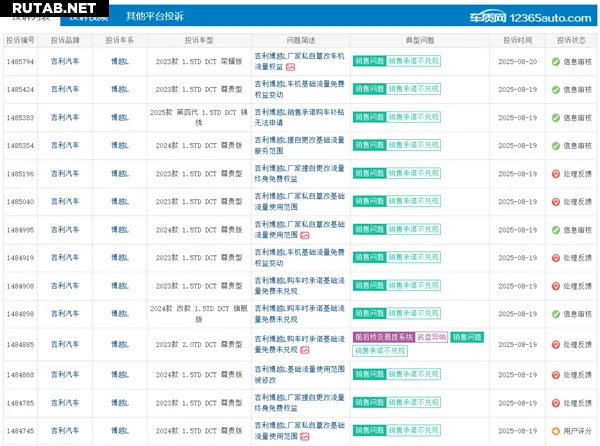Click the 投诉编号 column header

20,40
